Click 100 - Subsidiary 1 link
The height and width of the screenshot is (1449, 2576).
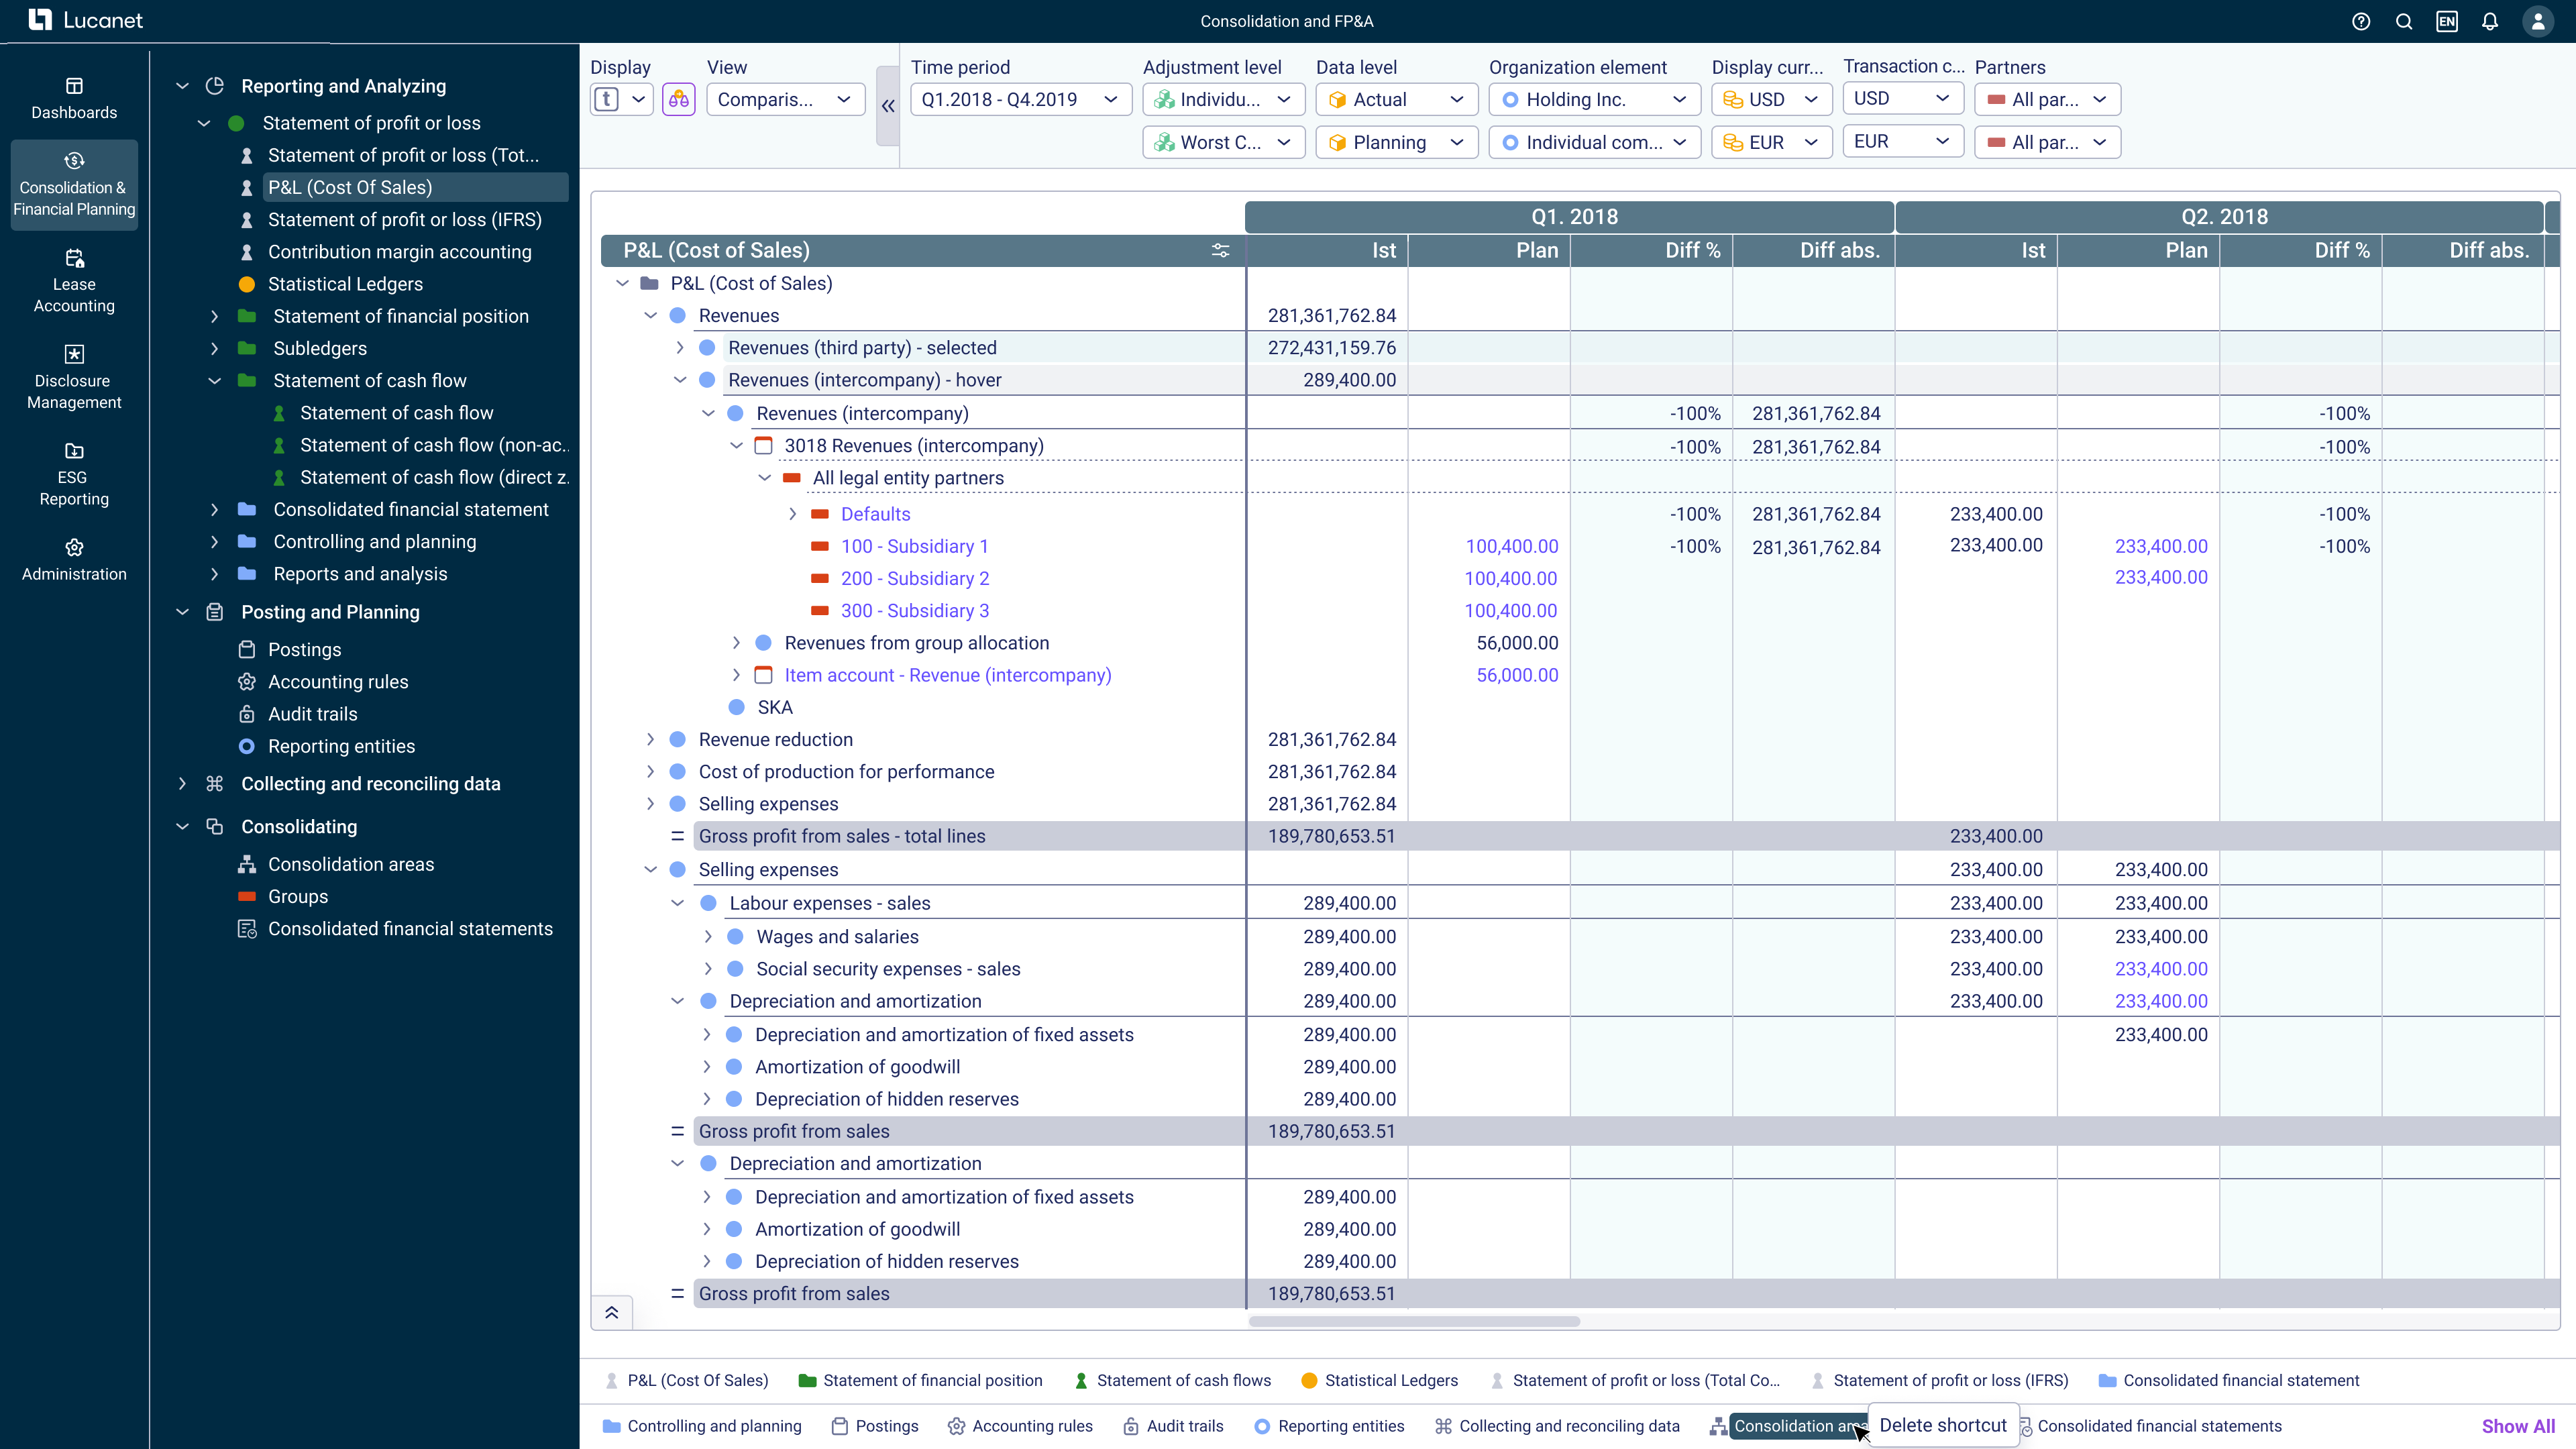[914, 546]
